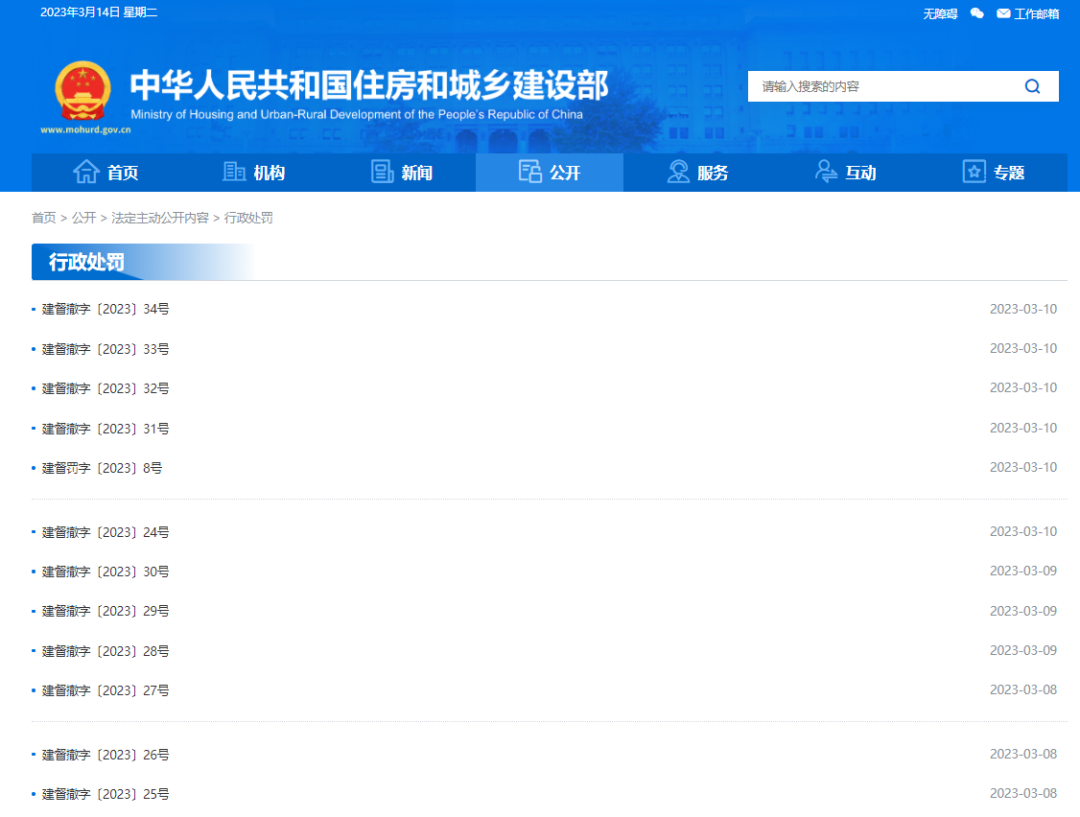This screenshot has width=1080, height=817.
Task: Click the star icon beside 专题
Action: 974,172
